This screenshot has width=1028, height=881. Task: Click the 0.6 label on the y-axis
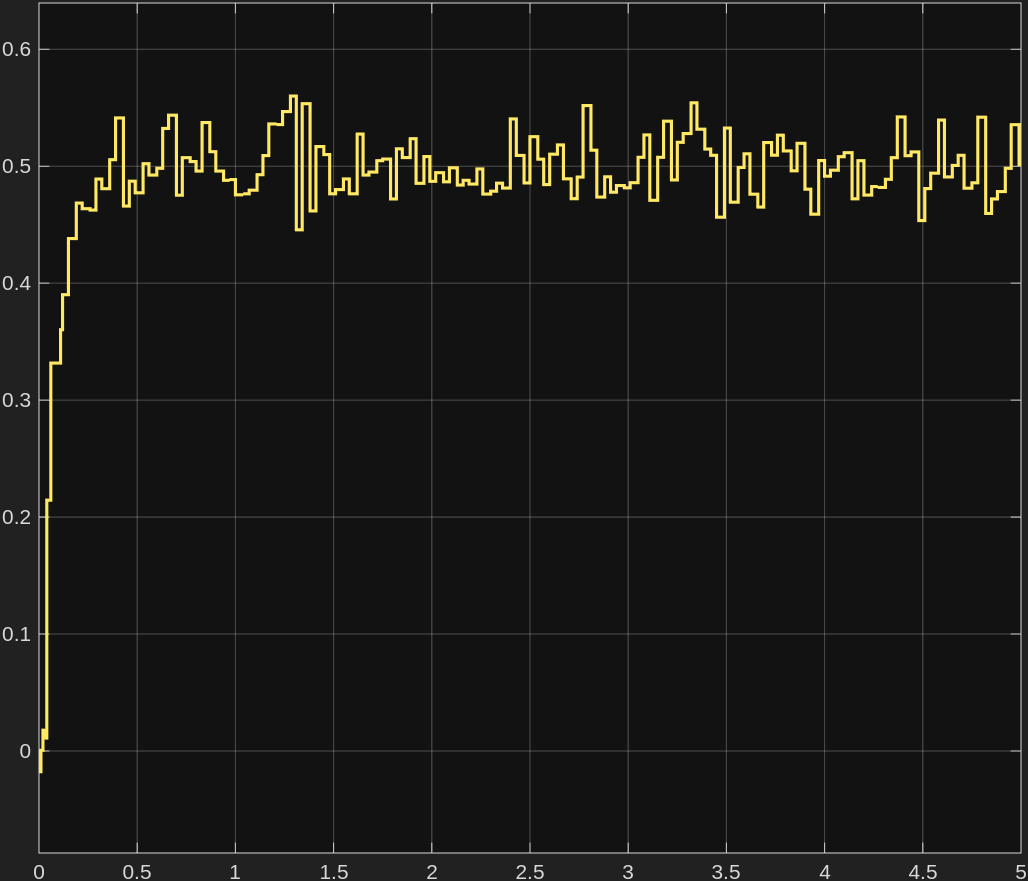click(x=16, y=49)
